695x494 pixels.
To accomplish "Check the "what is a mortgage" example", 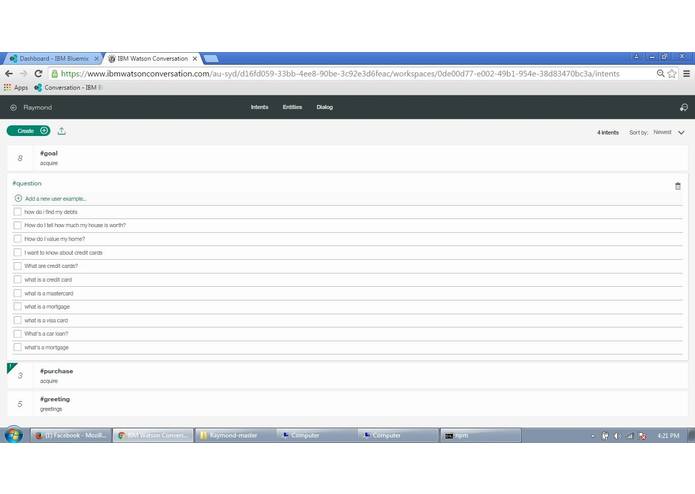I will click(17, 307).
